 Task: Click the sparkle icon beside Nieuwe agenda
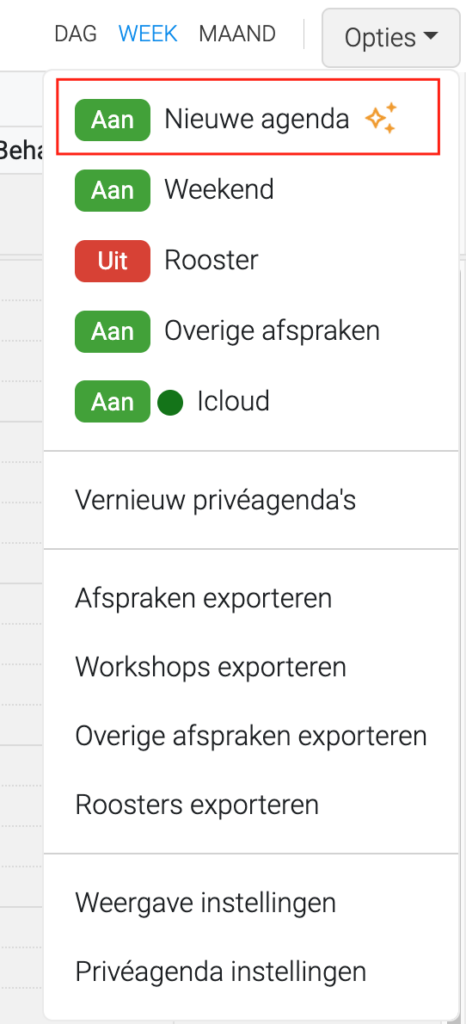coord(381,118)
